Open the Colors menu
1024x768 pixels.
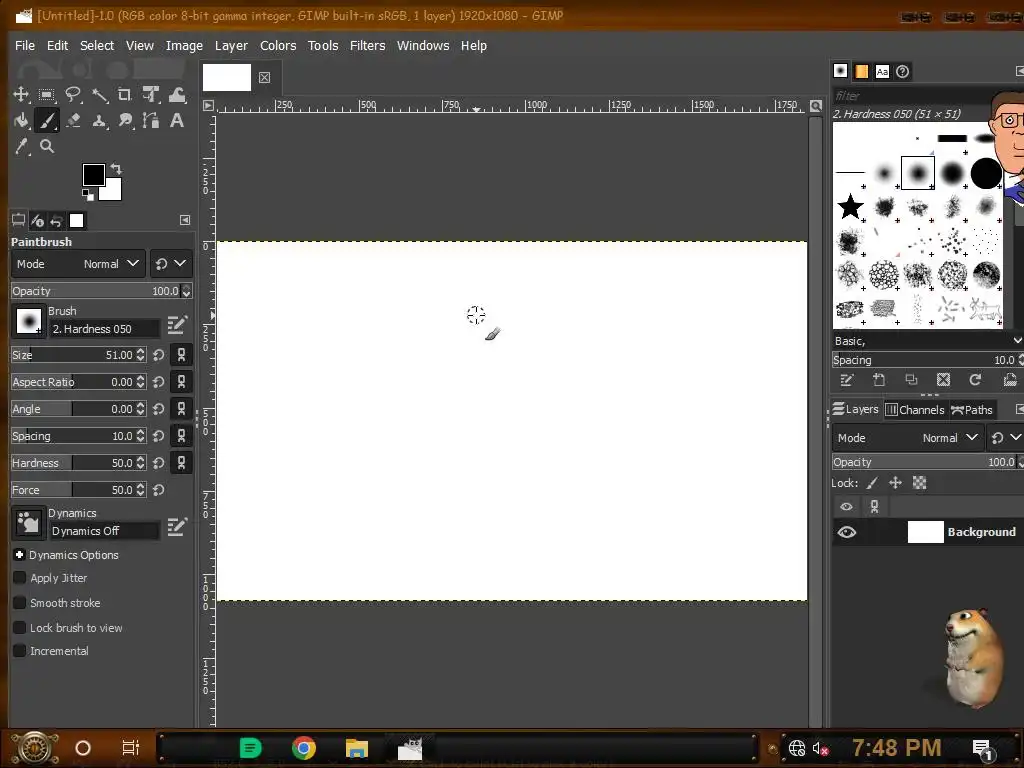278,46
